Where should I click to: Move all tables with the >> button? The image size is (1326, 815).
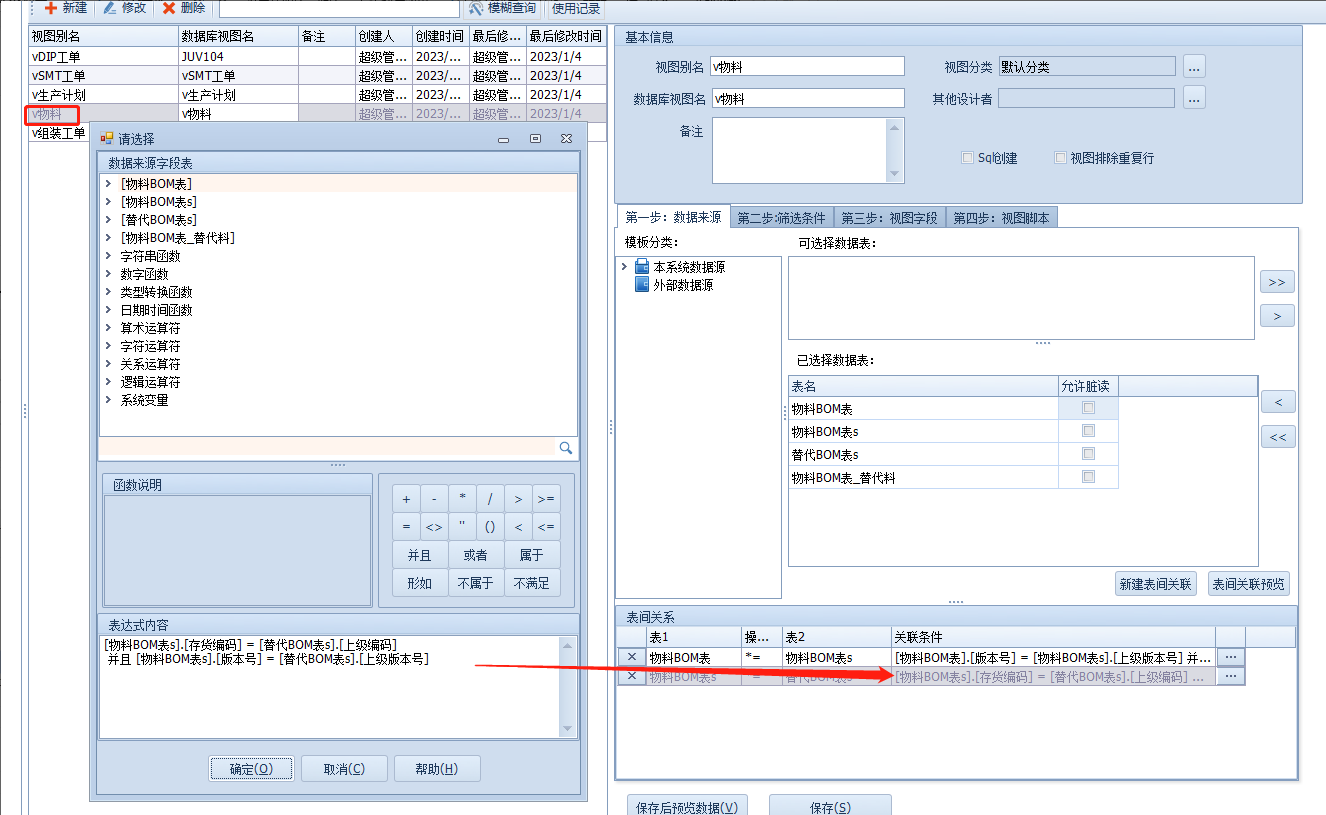[x=1276, y=283]
